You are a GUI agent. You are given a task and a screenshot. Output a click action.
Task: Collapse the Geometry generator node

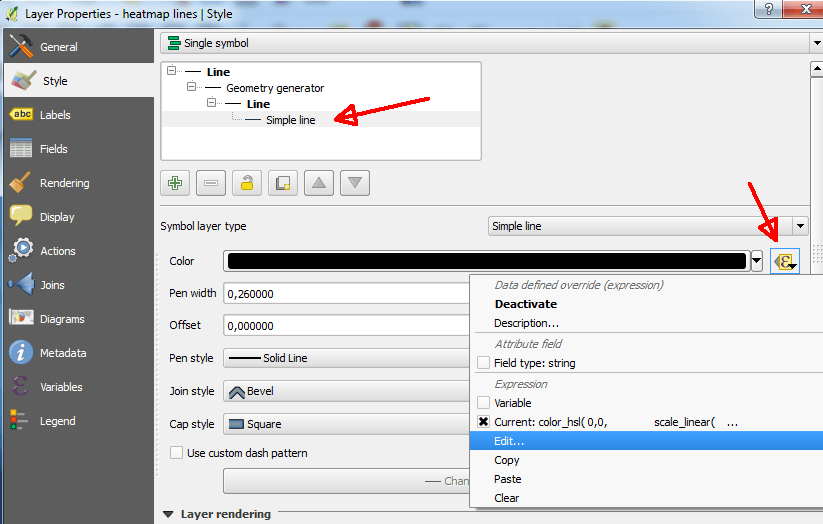192,86
